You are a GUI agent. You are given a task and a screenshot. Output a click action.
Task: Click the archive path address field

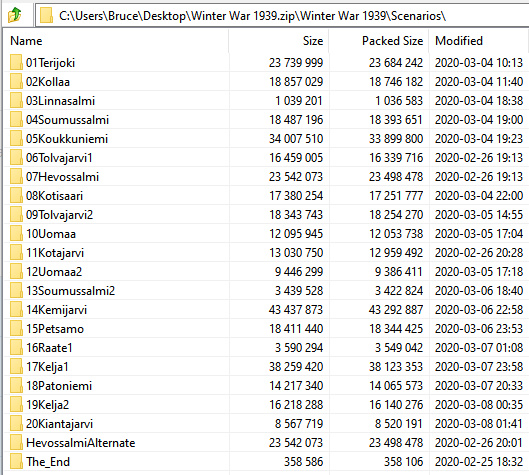click(x=282, y=16)
